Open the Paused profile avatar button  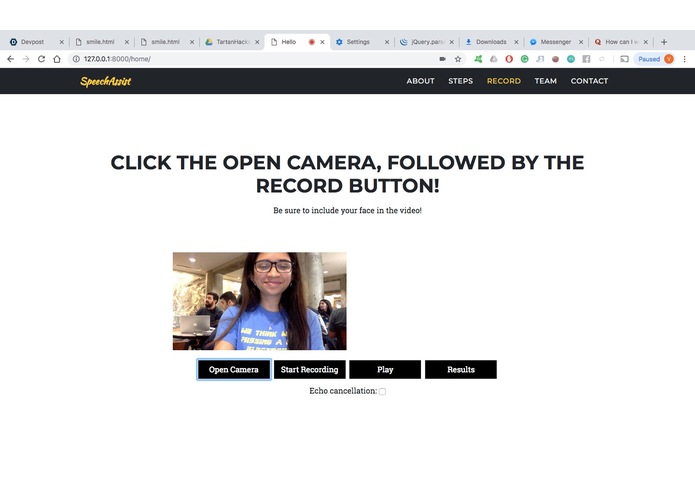(x=654, y=59)
